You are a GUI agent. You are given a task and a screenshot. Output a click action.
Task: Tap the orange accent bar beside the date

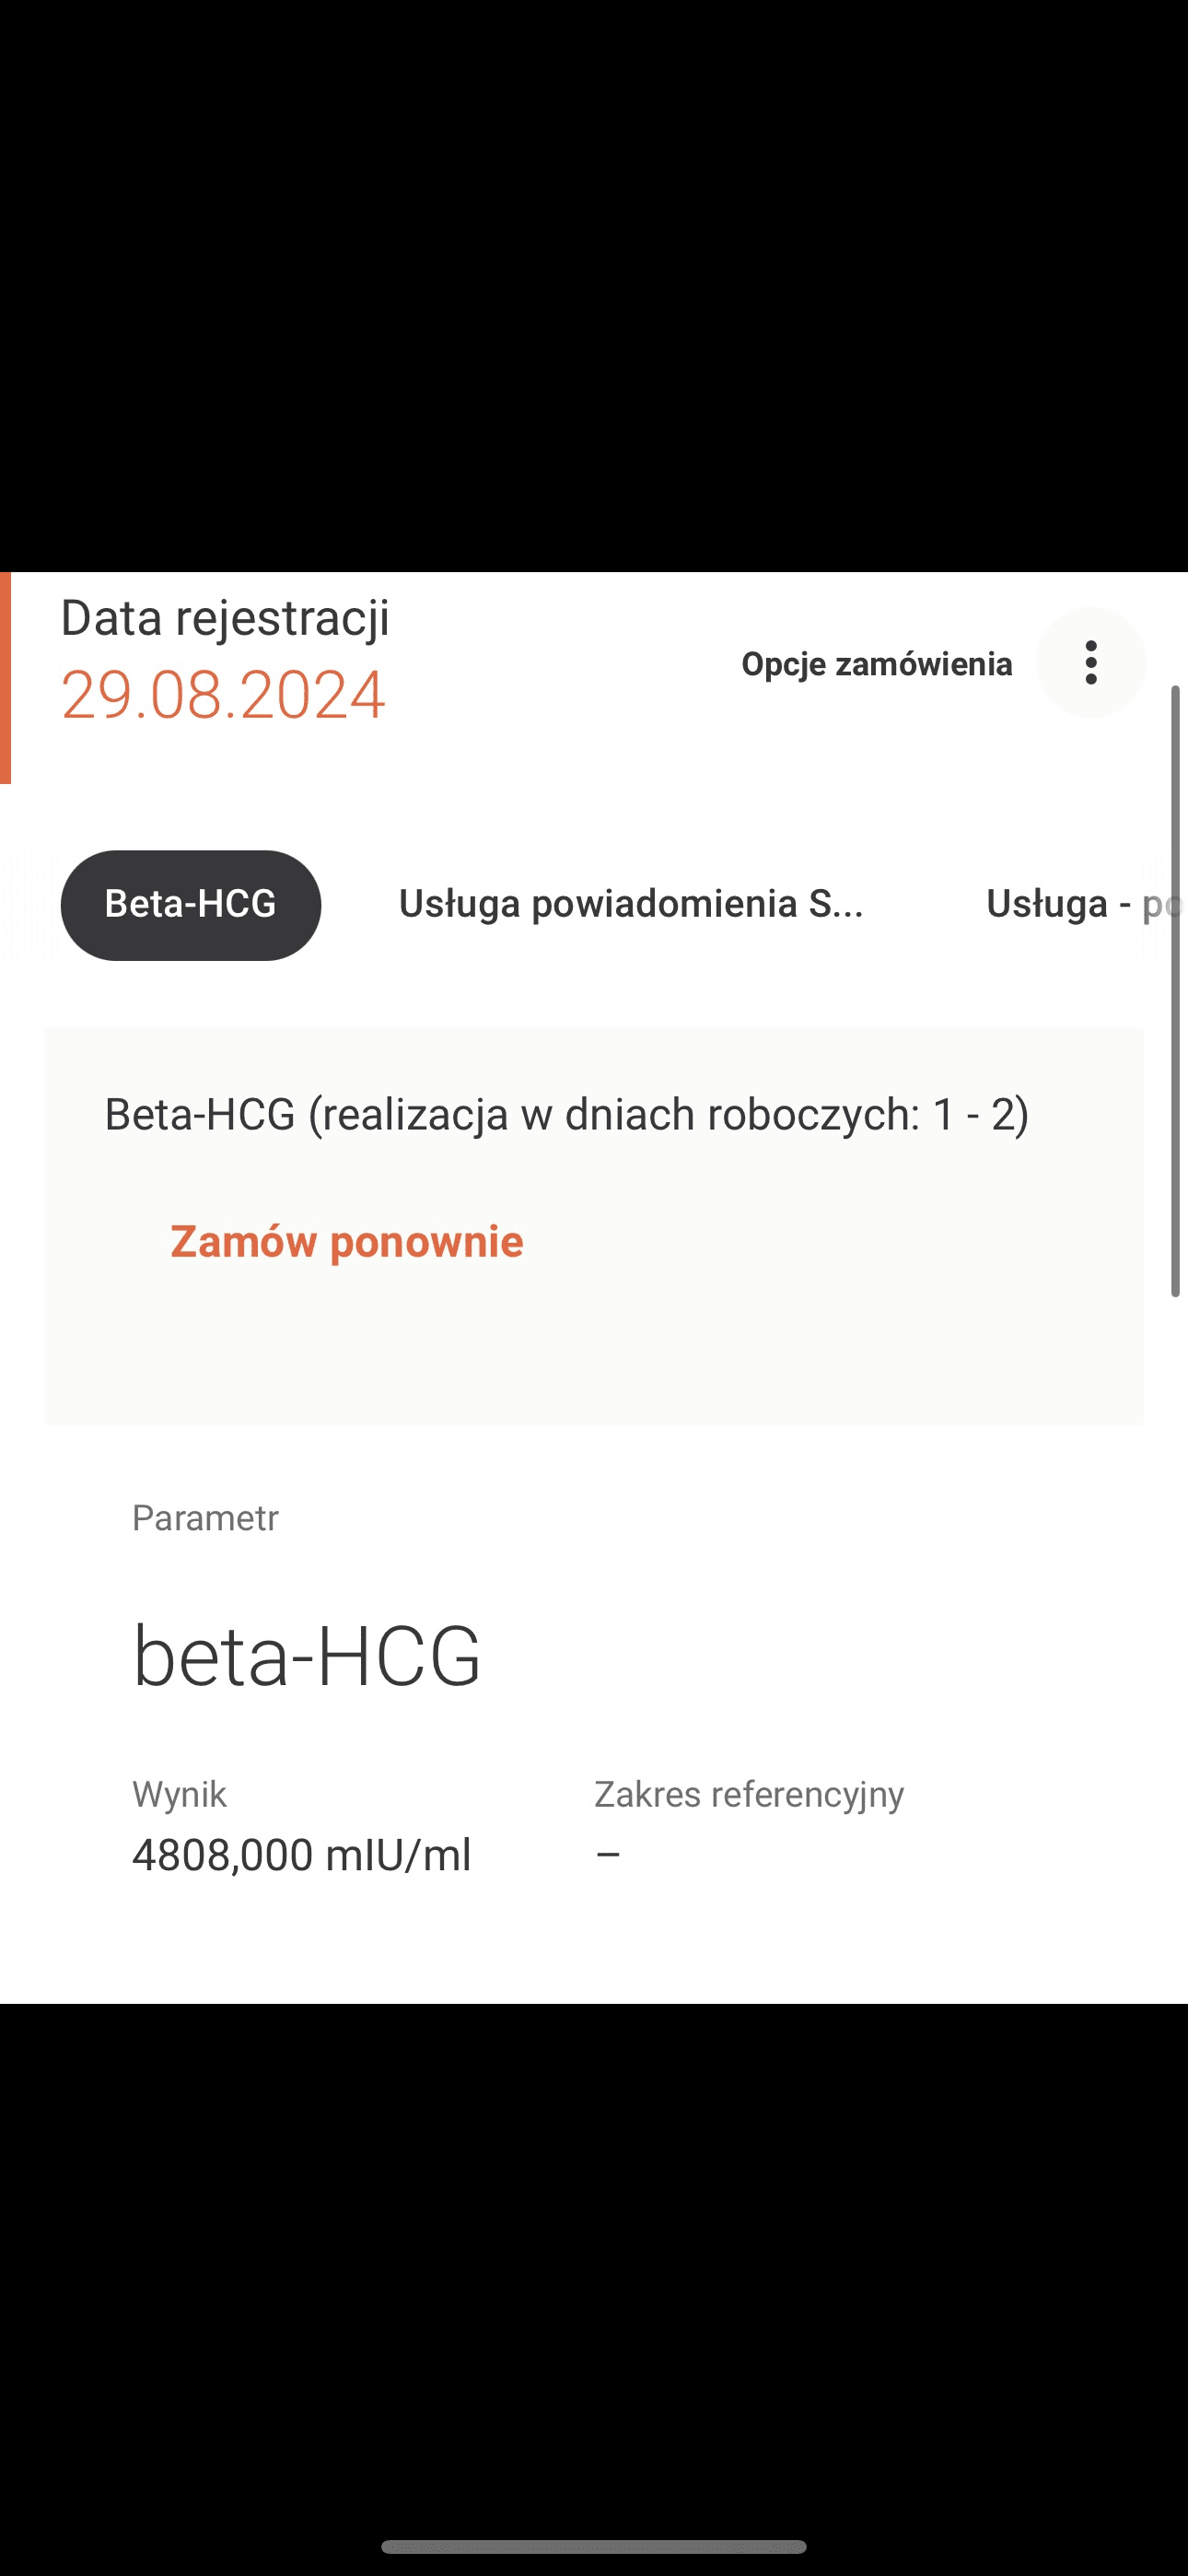[5, 678]
